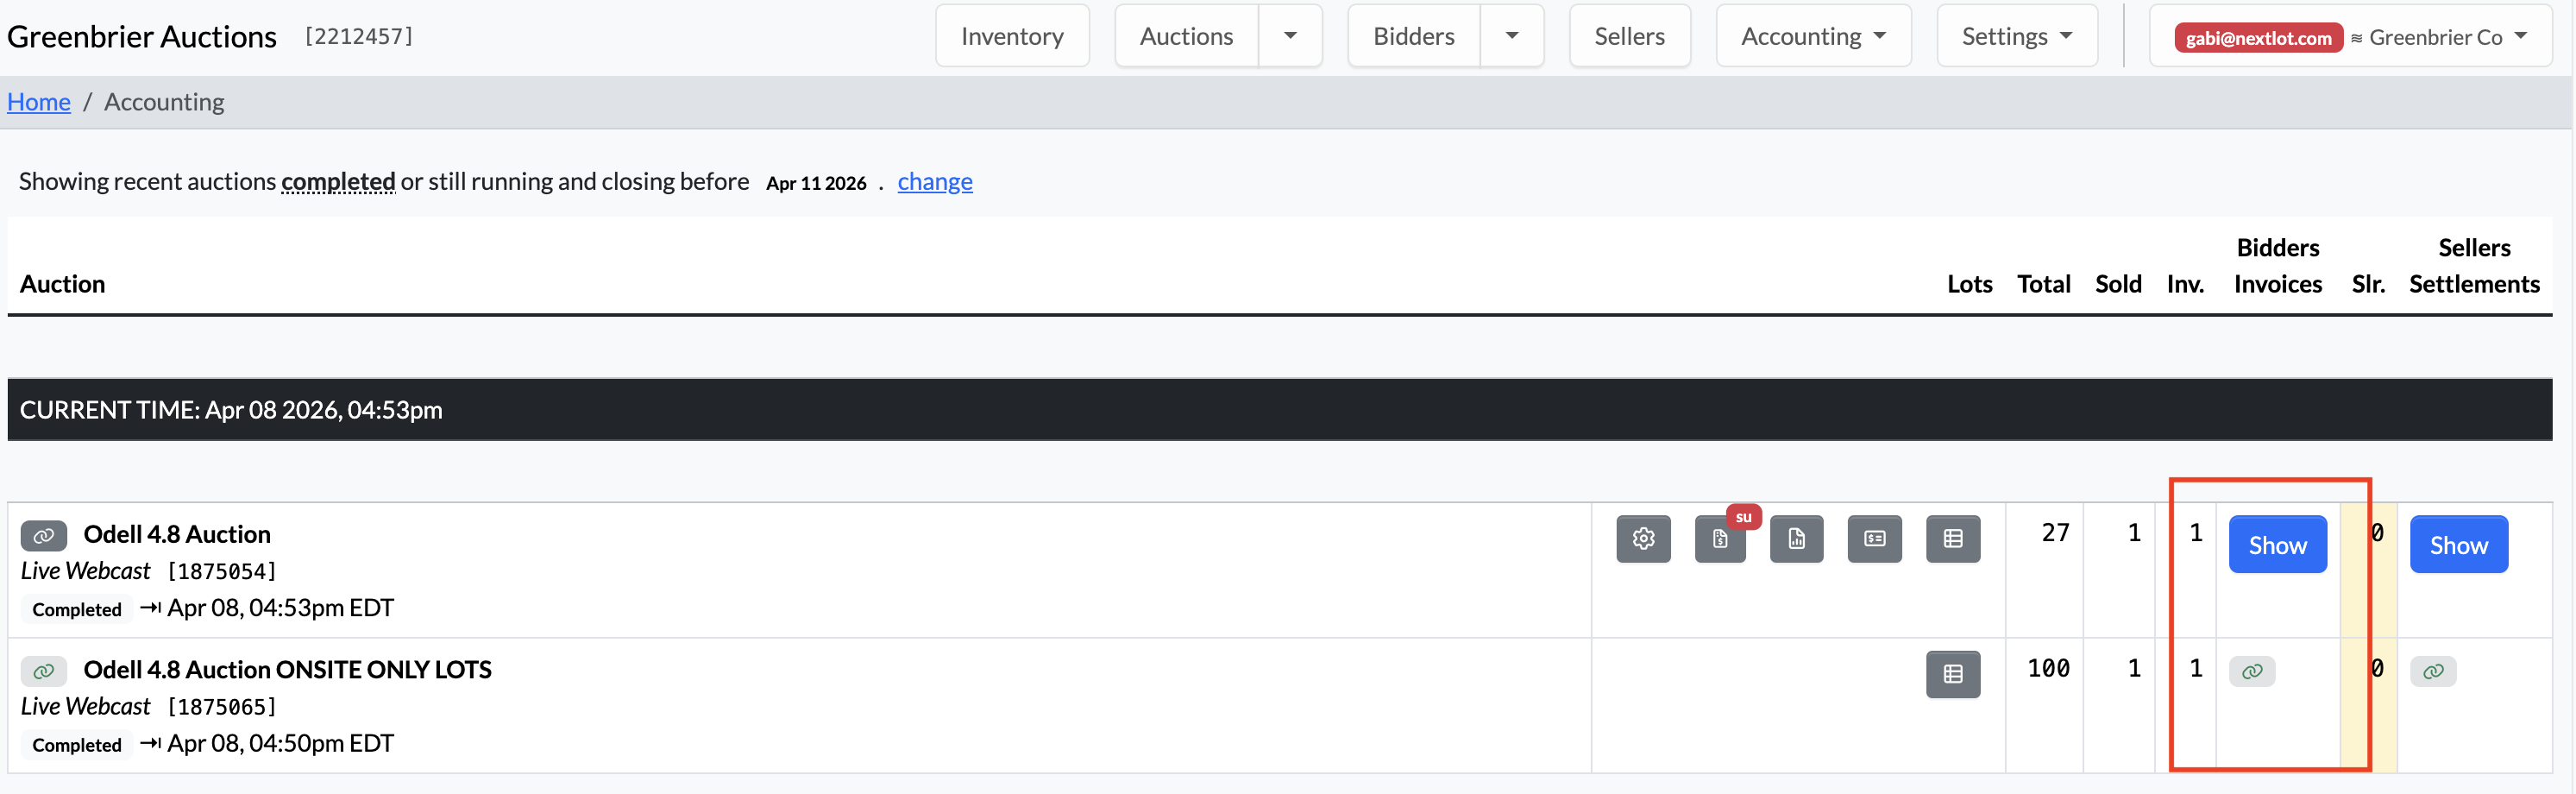The image size is (2576, 794).
Task: Expand the Auctions dropdown arrow
Action: [x=1290, y=36]
